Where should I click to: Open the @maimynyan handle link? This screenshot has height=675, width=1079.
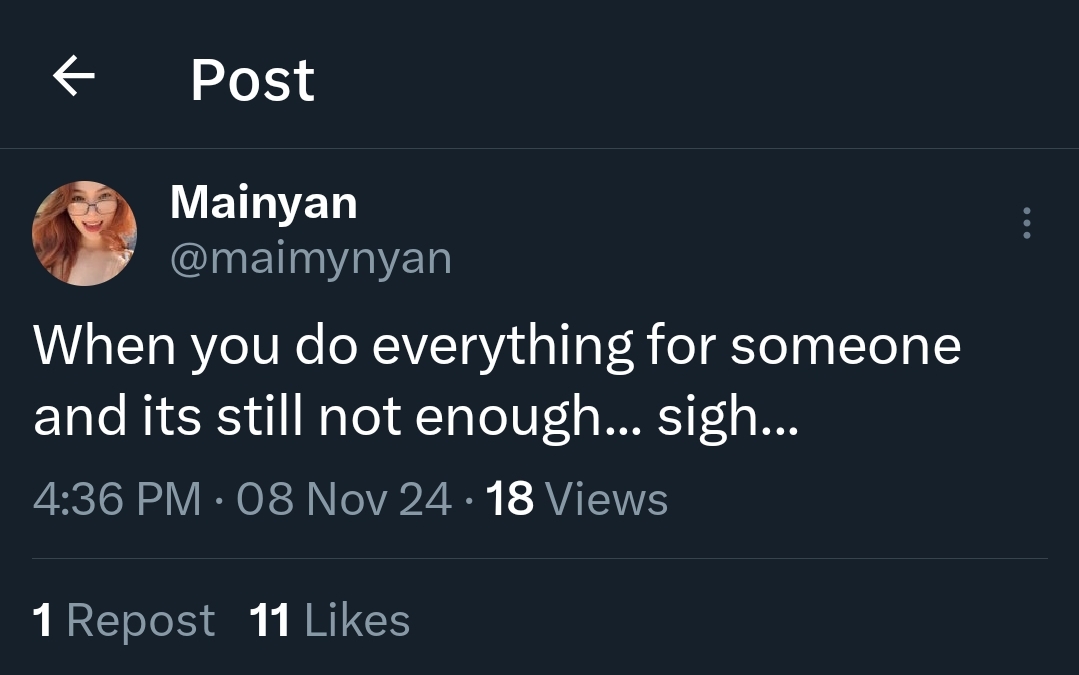pos(311,258)
